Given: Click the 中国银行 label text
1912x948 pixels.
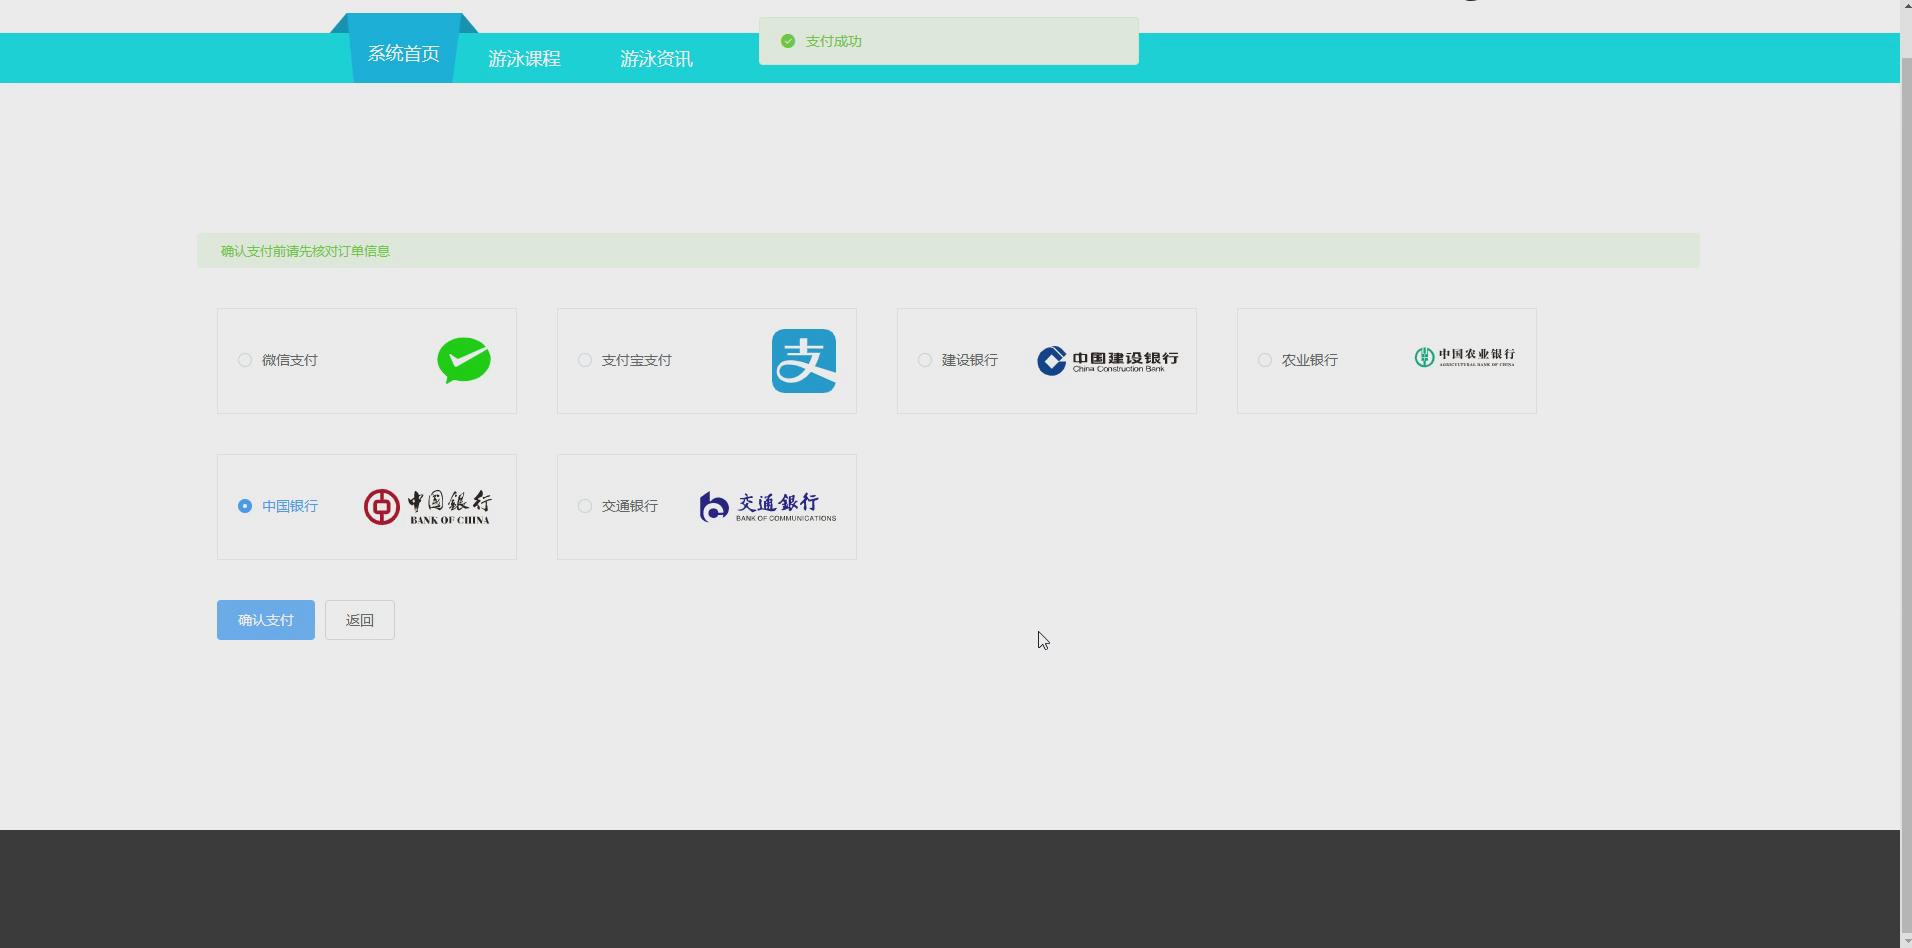Looking at the screenshot, I should tap(290, 506).
